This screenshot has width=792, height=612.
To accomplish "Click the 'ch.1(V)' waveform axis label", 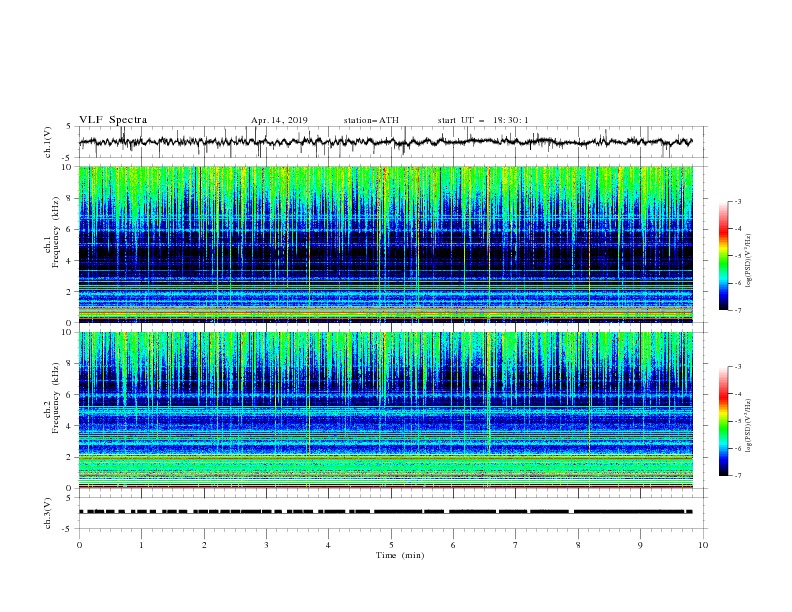I will pyautogui.click(x=48, y=142).
